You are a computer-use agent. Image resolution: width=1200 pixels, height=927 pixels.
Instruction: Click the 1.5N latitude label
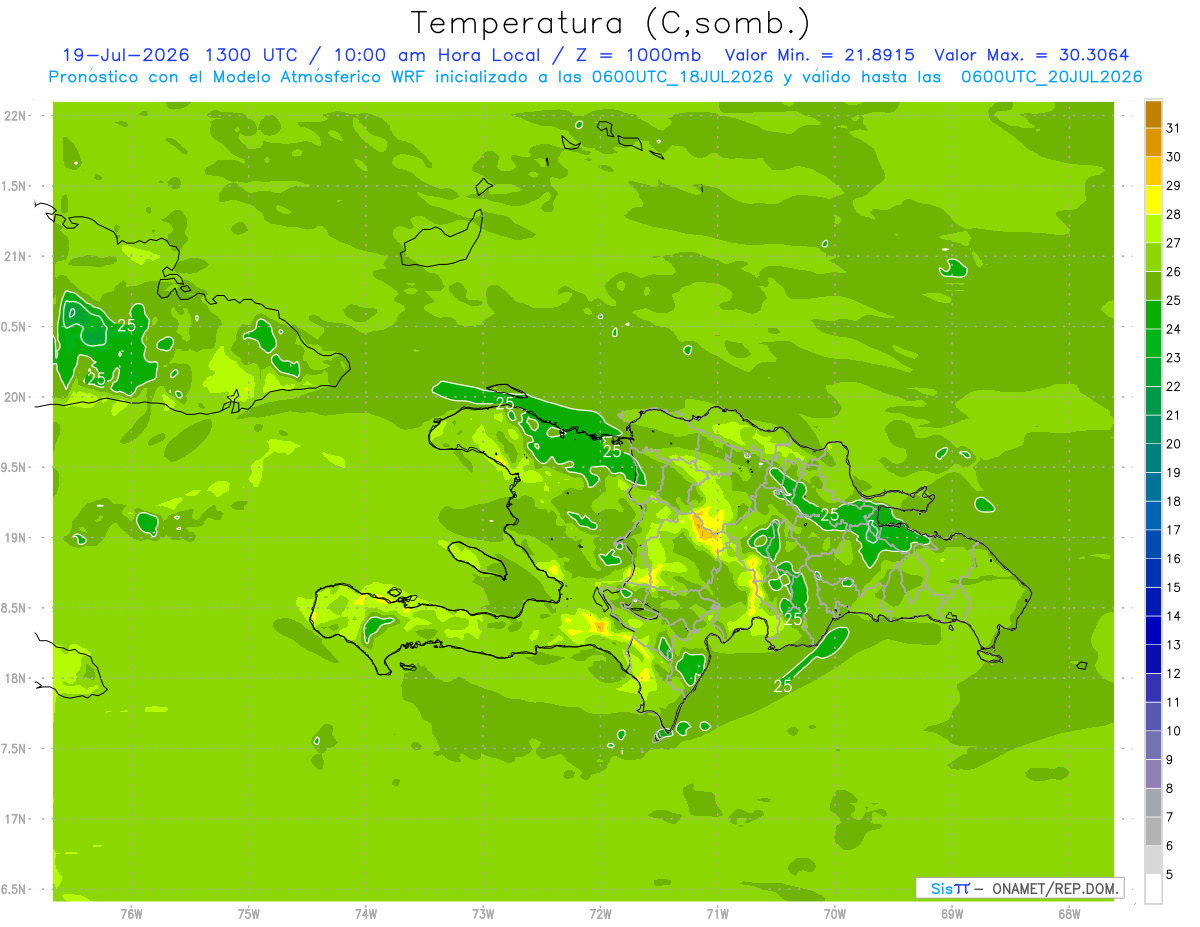[14, 186]
